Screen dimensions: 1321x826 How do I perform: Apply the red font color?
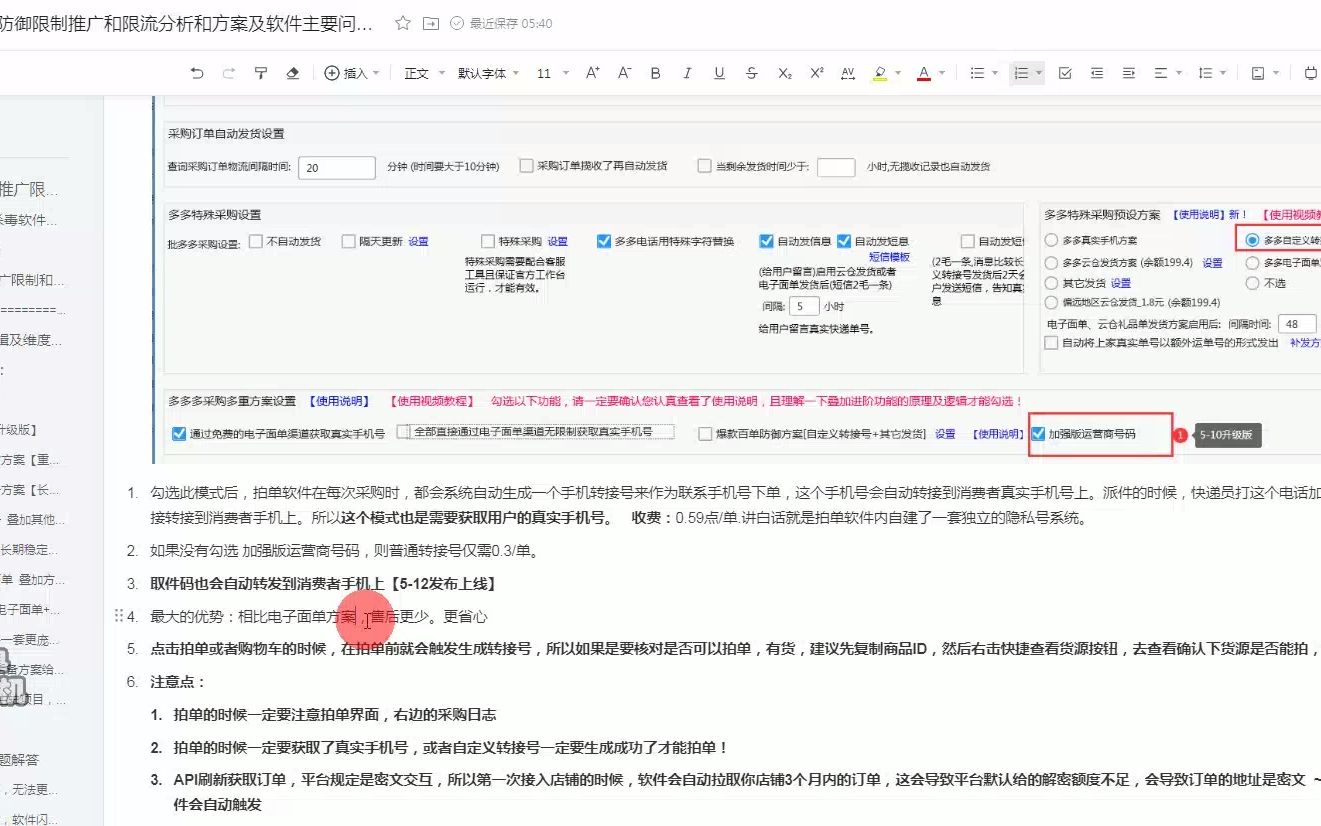924,73
